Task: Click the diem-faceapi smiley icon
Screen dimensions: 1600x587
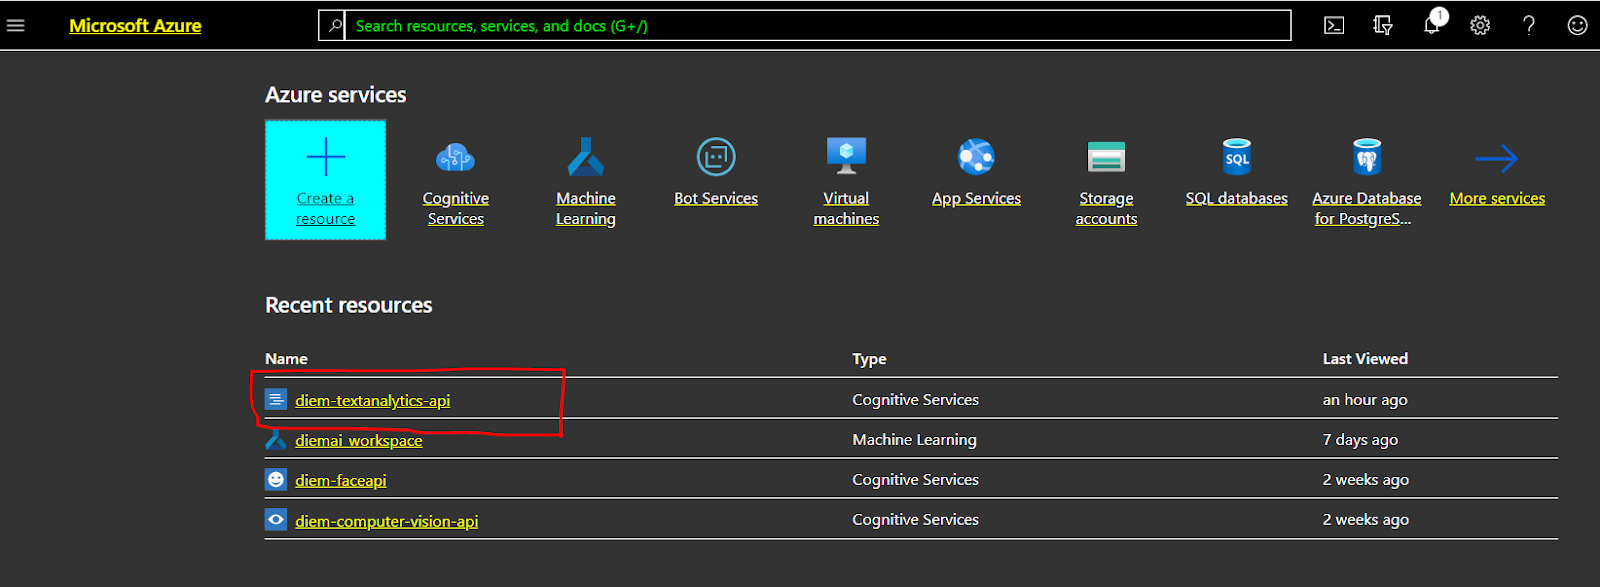Action: click(276, 479)
